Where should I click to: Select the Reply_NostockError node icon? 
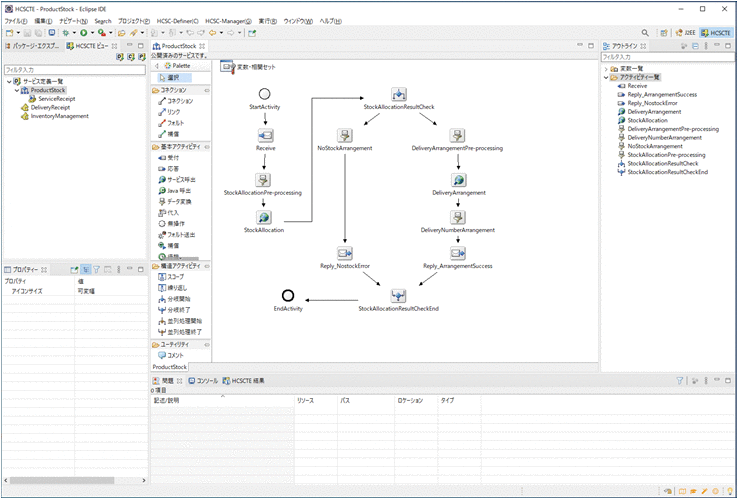point(345,253)
